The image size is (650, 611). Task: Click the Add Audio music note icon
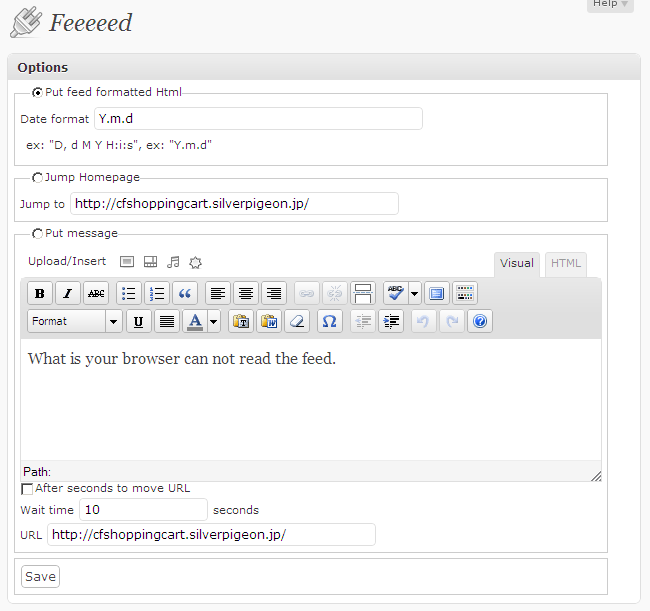click(x=173, y=262)
